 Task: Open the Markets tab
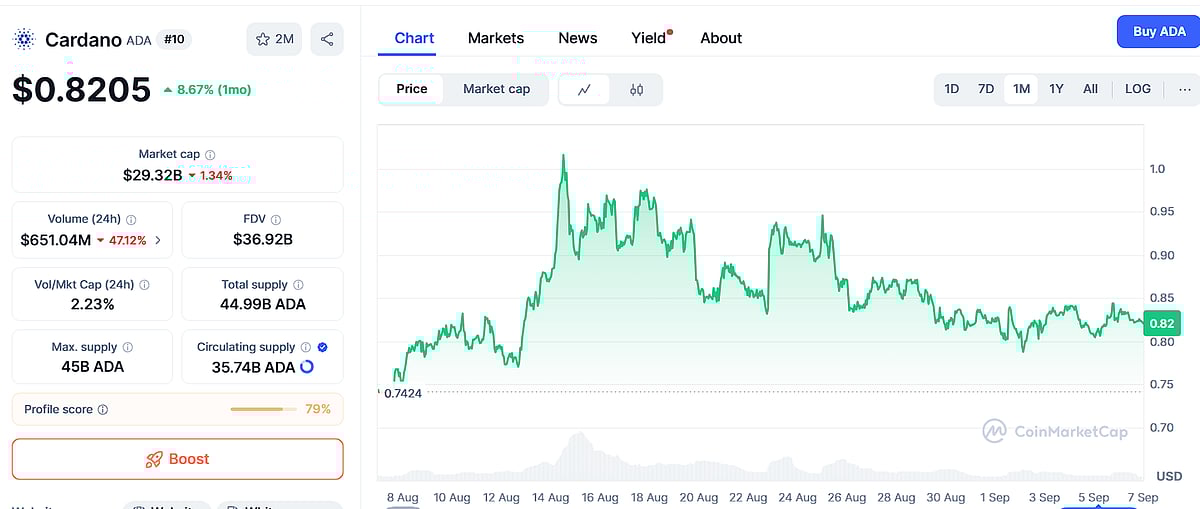[496, 38]
